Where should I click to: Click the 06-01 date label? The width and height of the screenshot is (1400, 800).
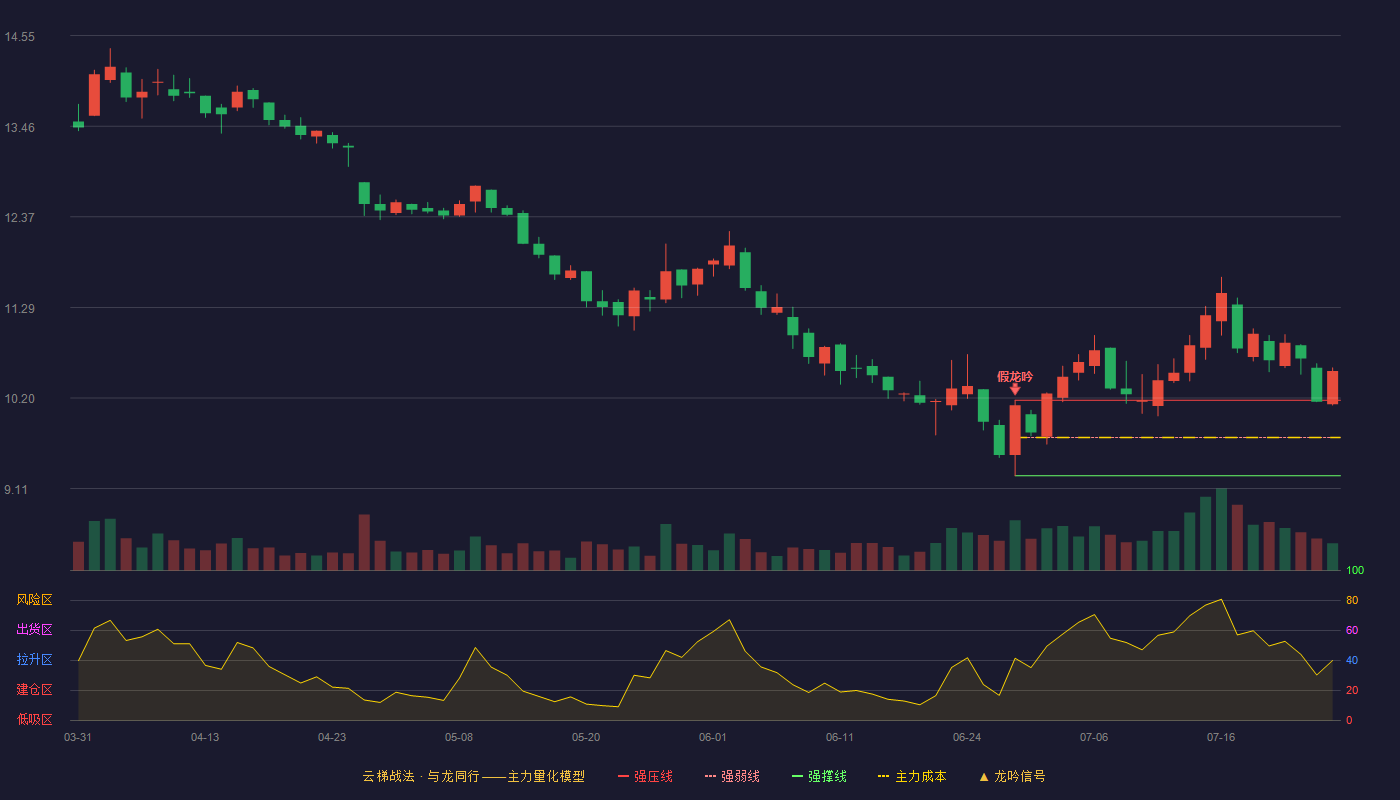[x=713, y=737]
